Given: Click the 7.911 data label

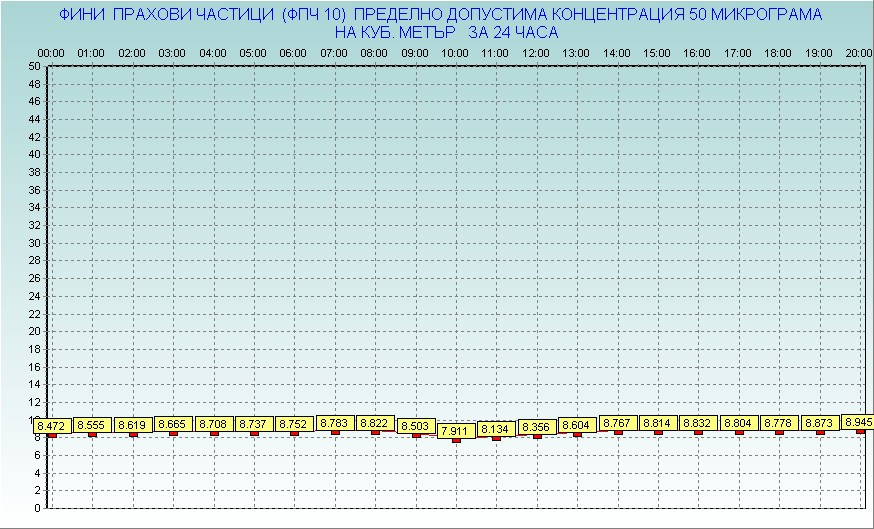Looking at the screenshot, I should [x=456, y=430].
